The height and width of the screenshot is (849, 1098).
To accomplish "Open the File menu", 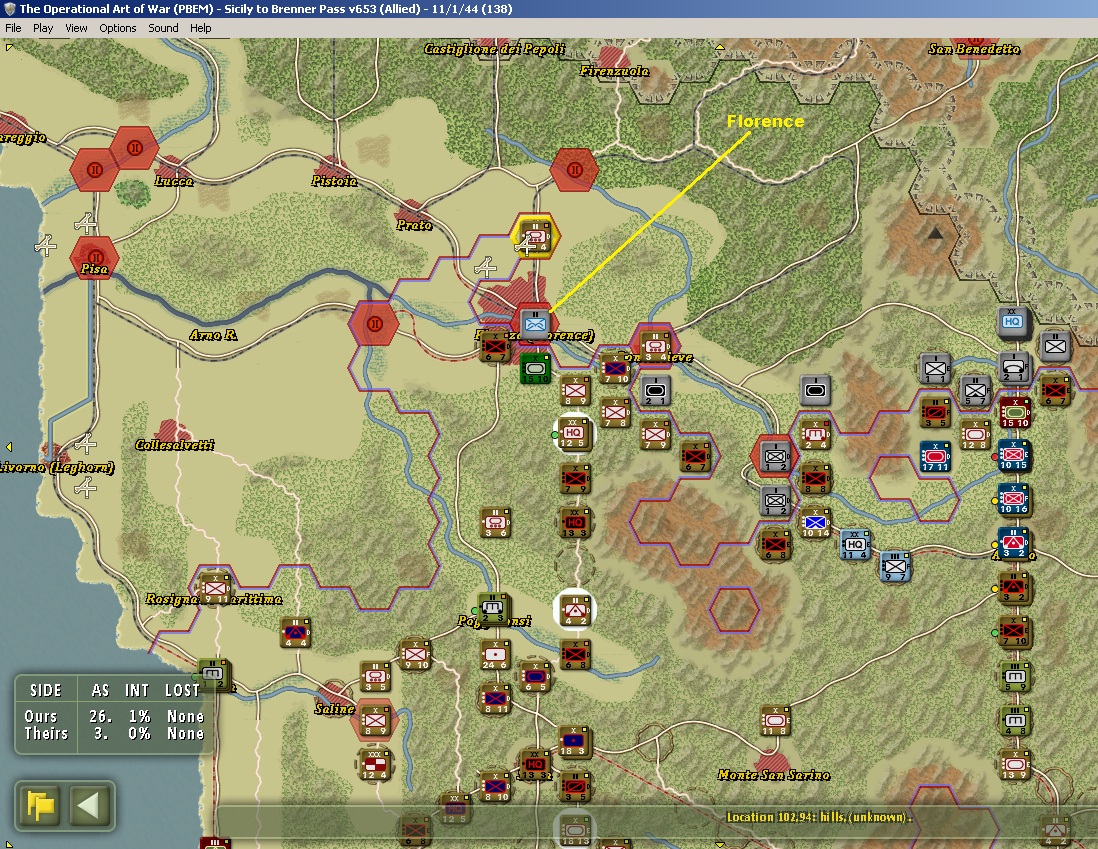I will click(13, 28).
